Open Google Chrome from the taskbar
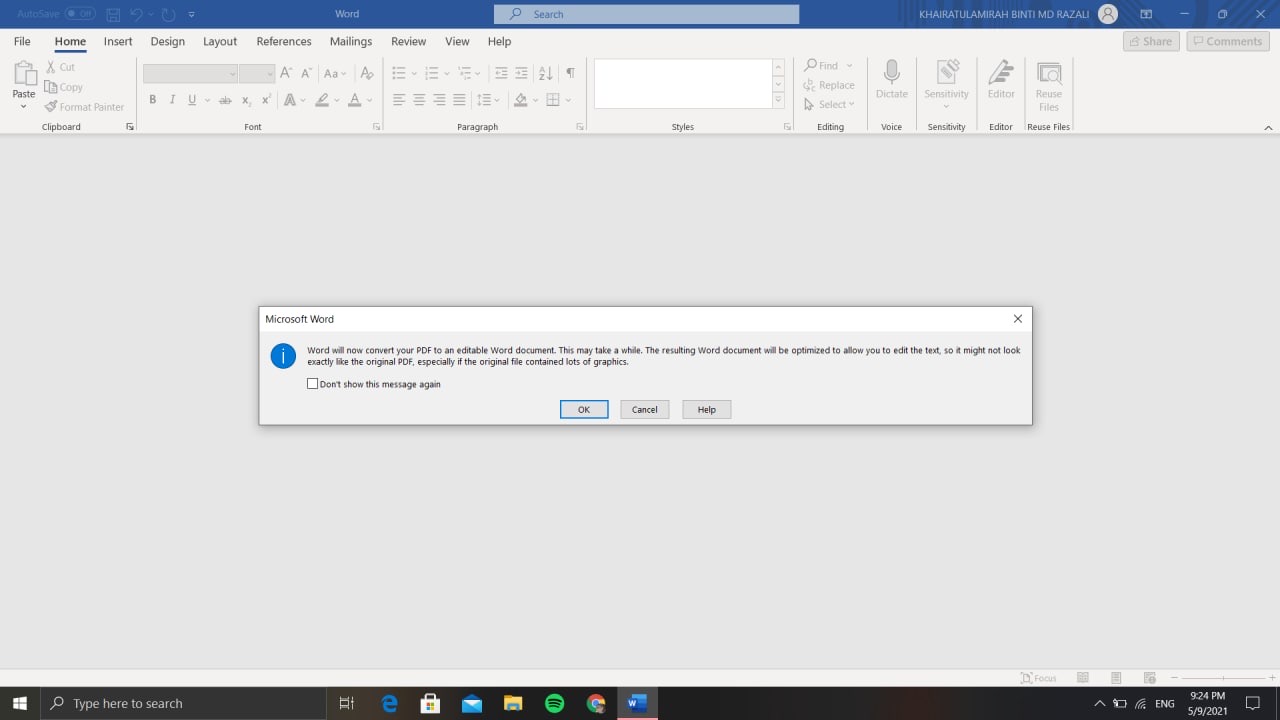This screenshot has width=1280, height=720. [596, 703]
